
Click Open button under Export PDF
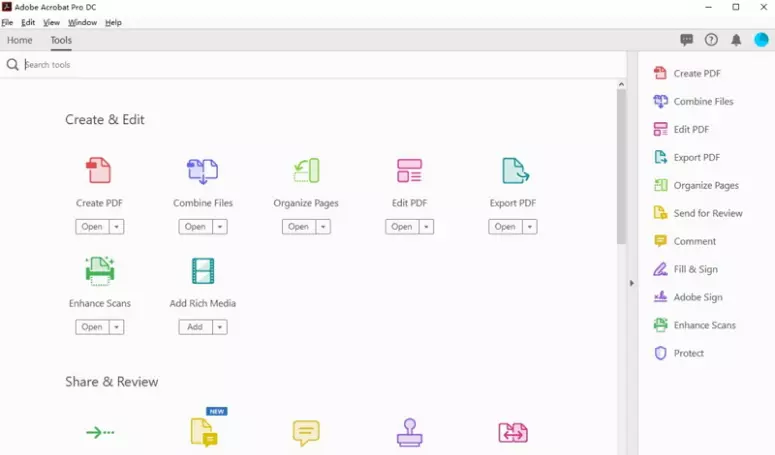pyautogui.click(x=506, y=227)
